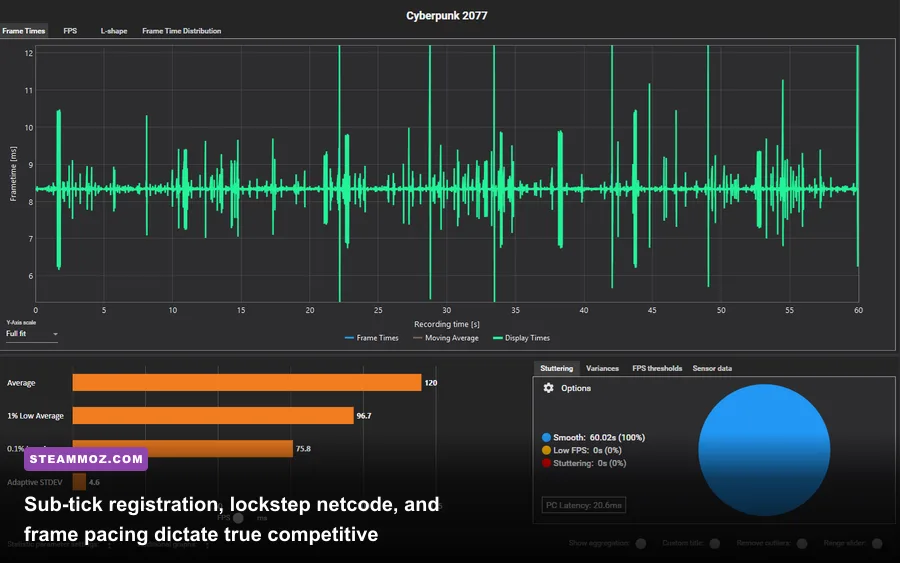
Task: Click the orange Low FPS legend dot
Action: pyautogui.click(x=546, y=451)
